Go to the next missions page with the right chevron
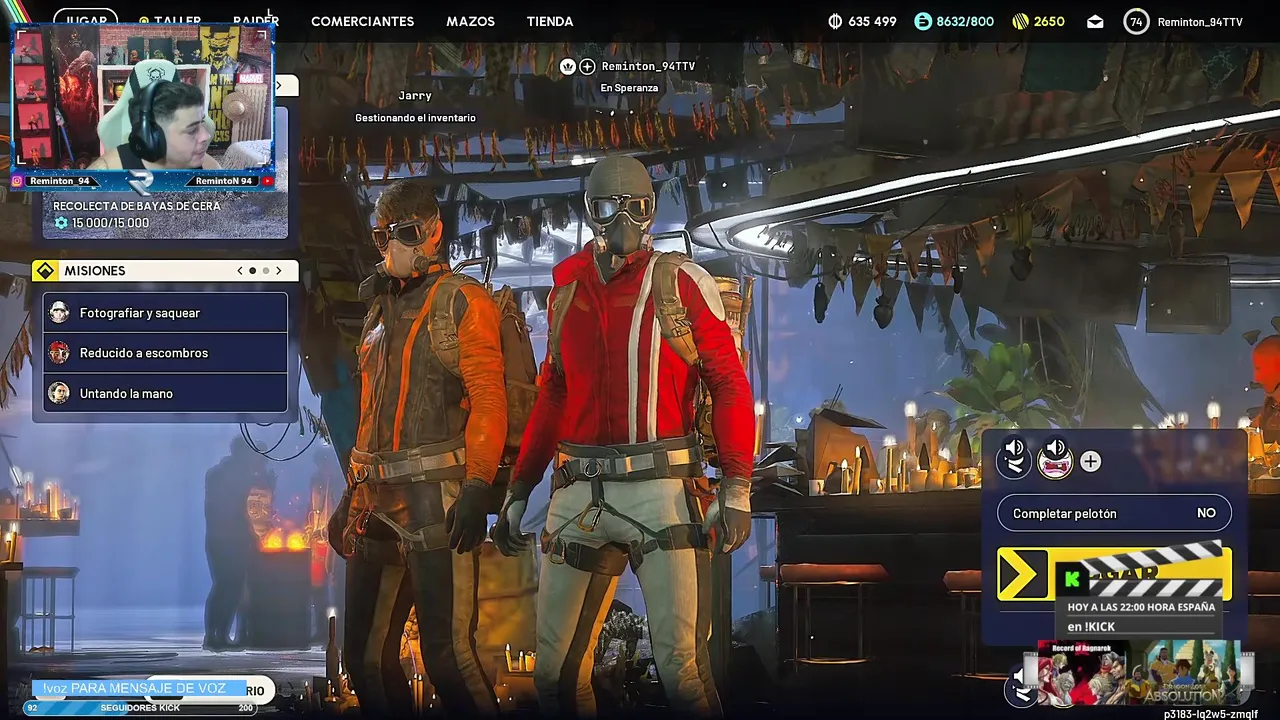The width and height of the screenshot is (1280, 720). coord(279,271)
